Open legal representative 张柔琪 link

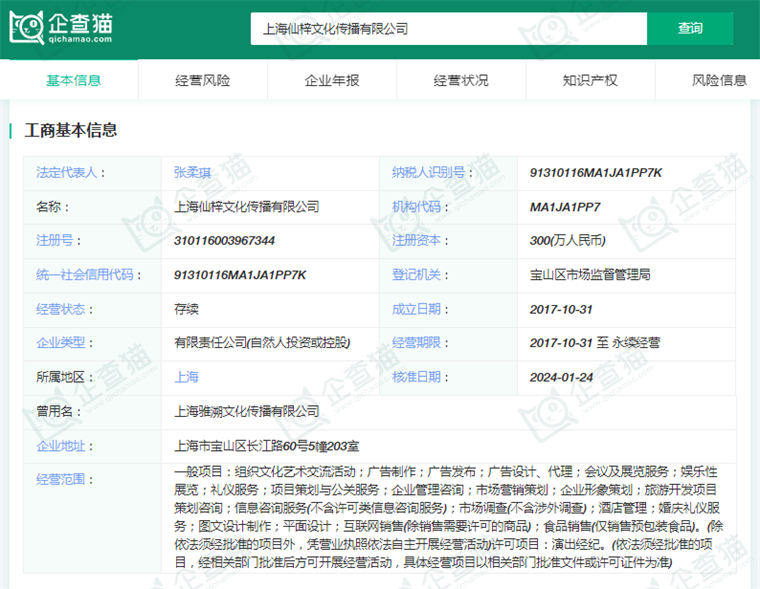(192, 173)
